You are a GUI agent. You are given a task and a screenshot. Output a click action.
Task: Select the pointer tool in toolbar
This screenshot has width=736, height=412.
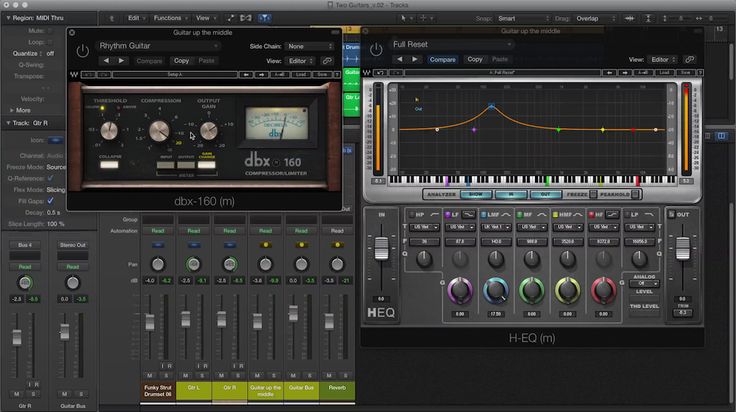(x=403, y=18)
